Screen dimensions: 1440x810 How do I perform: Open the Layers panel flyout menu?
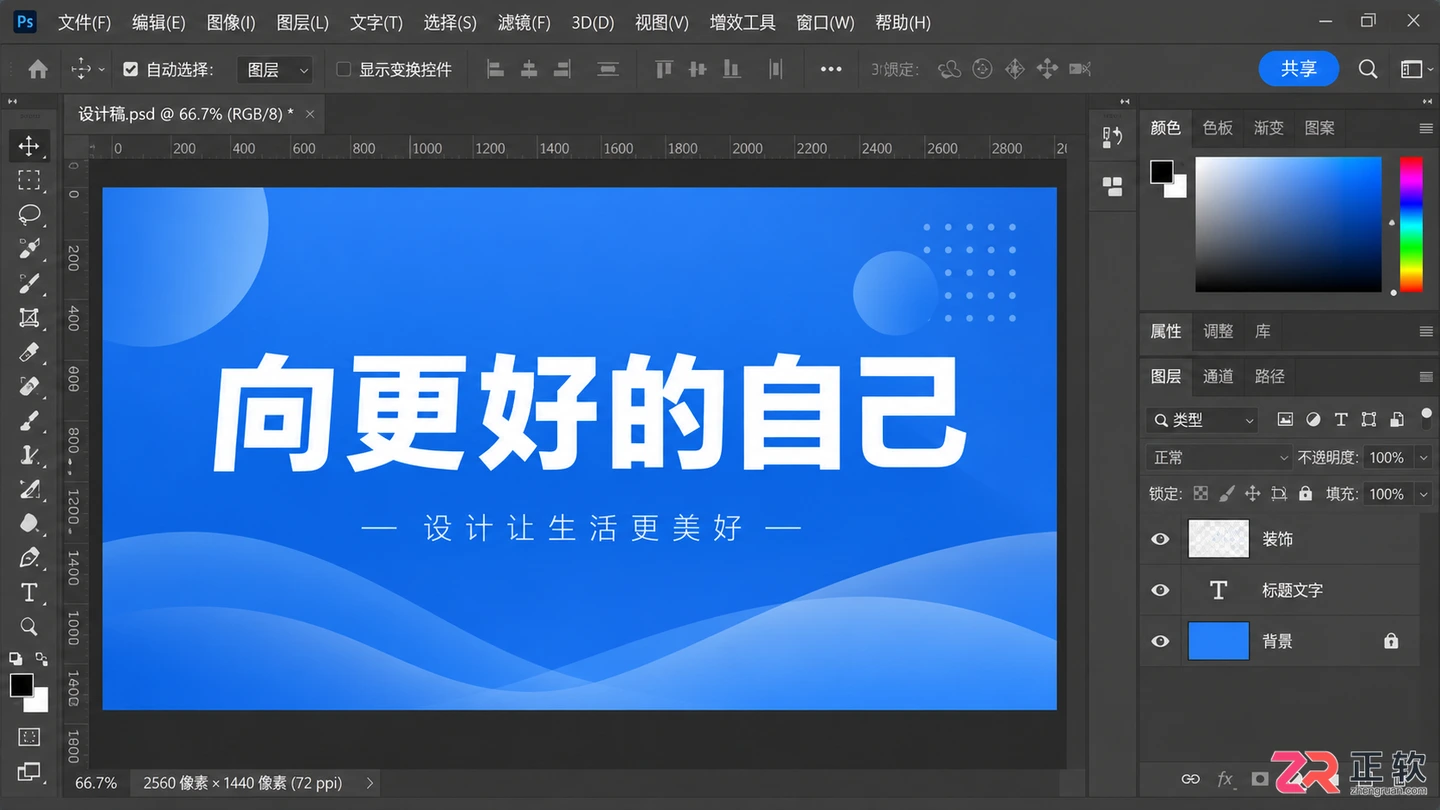[1426, 377]
